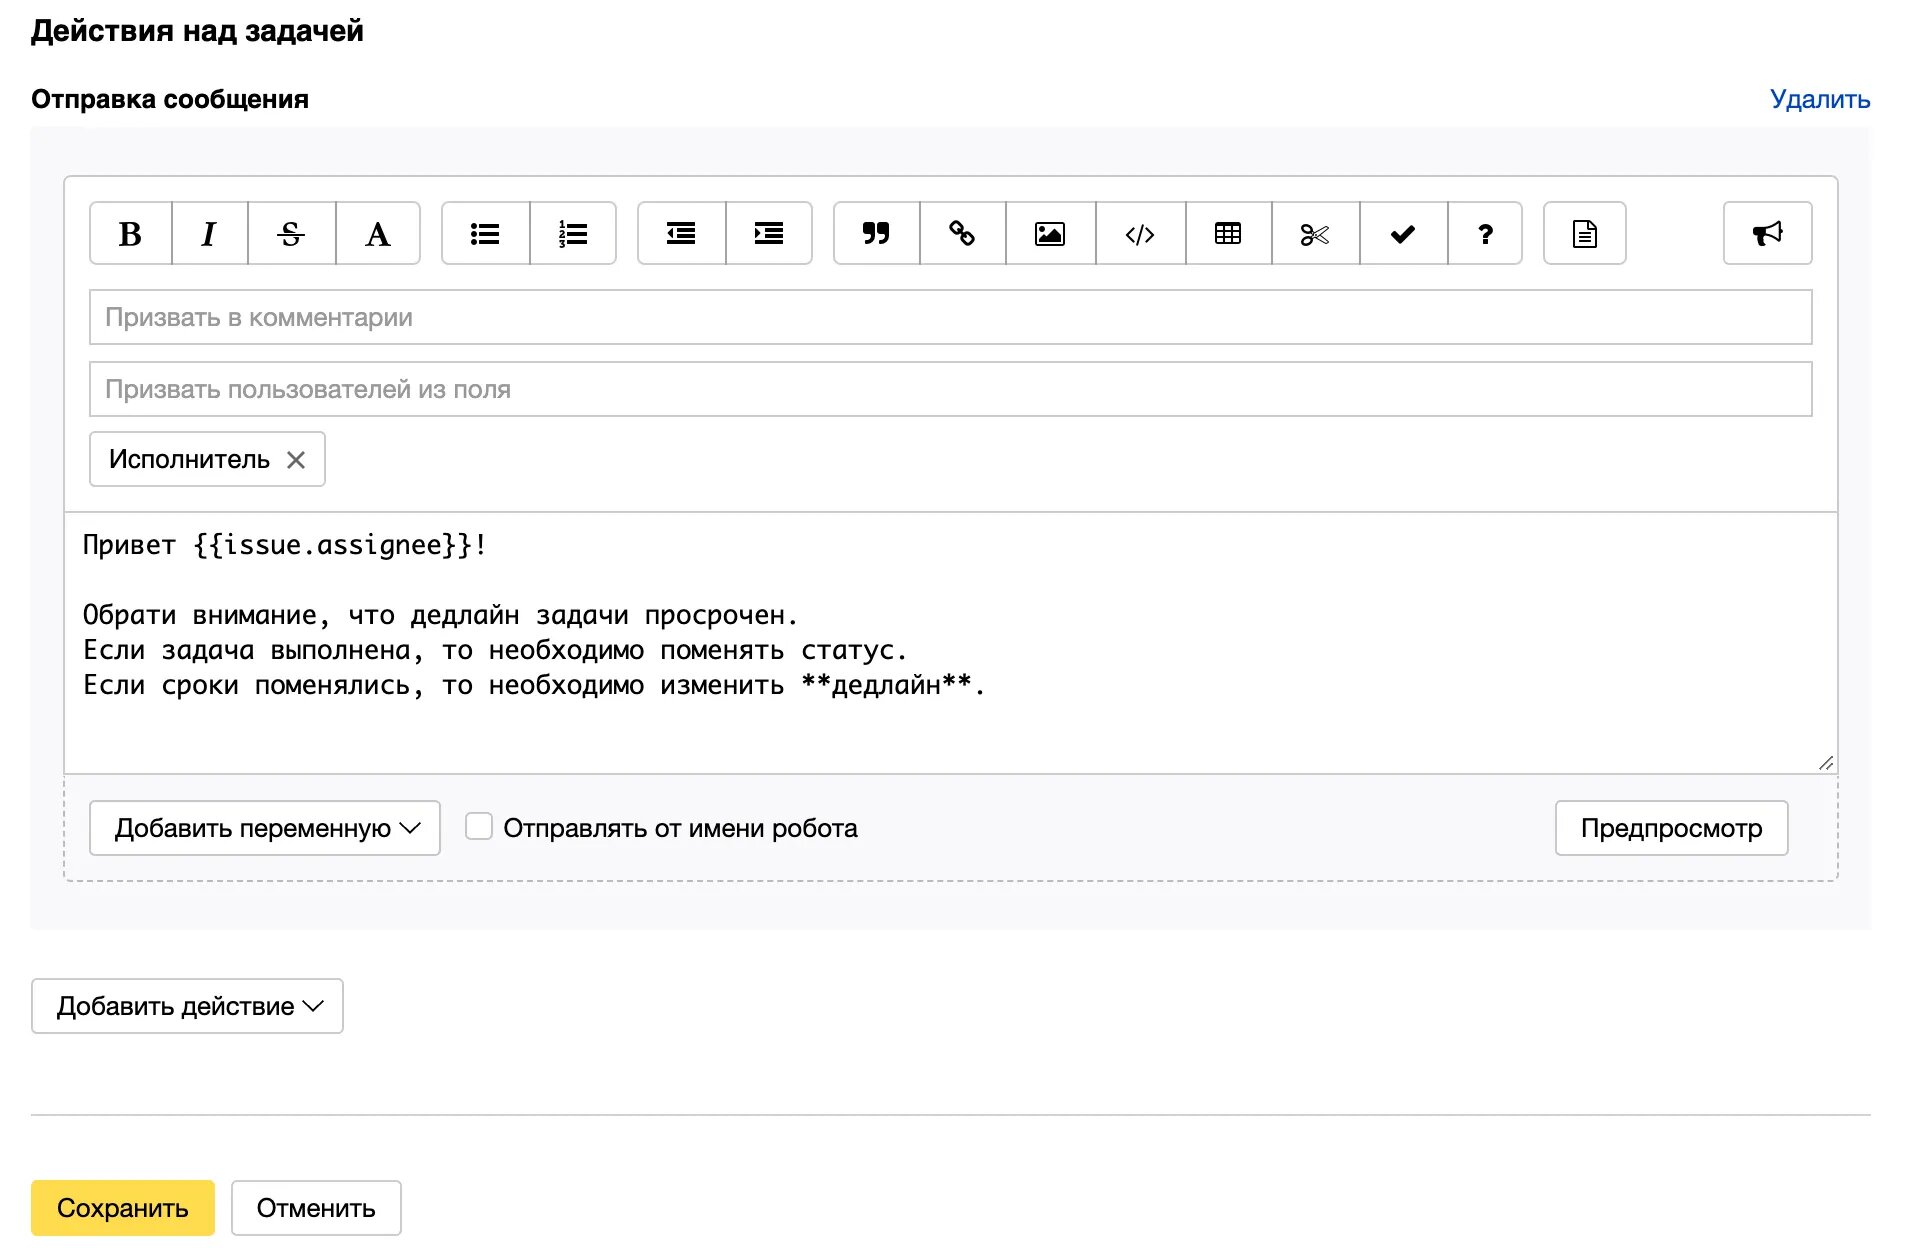This screenshot has height=1248, width=1924.
Task: Click the megaphone summon icon
Action: (x=1767, y=234)
